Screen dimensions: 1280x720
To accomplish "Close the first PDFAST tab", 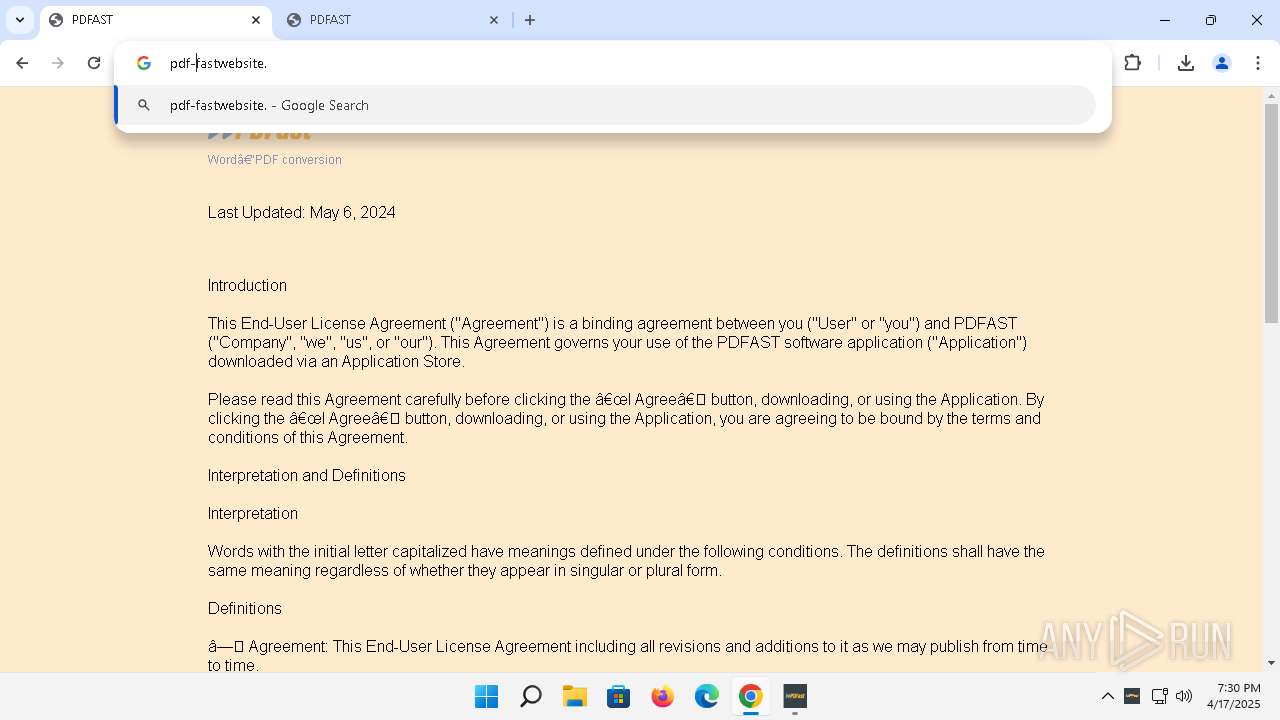I will (x=256, y=20).
